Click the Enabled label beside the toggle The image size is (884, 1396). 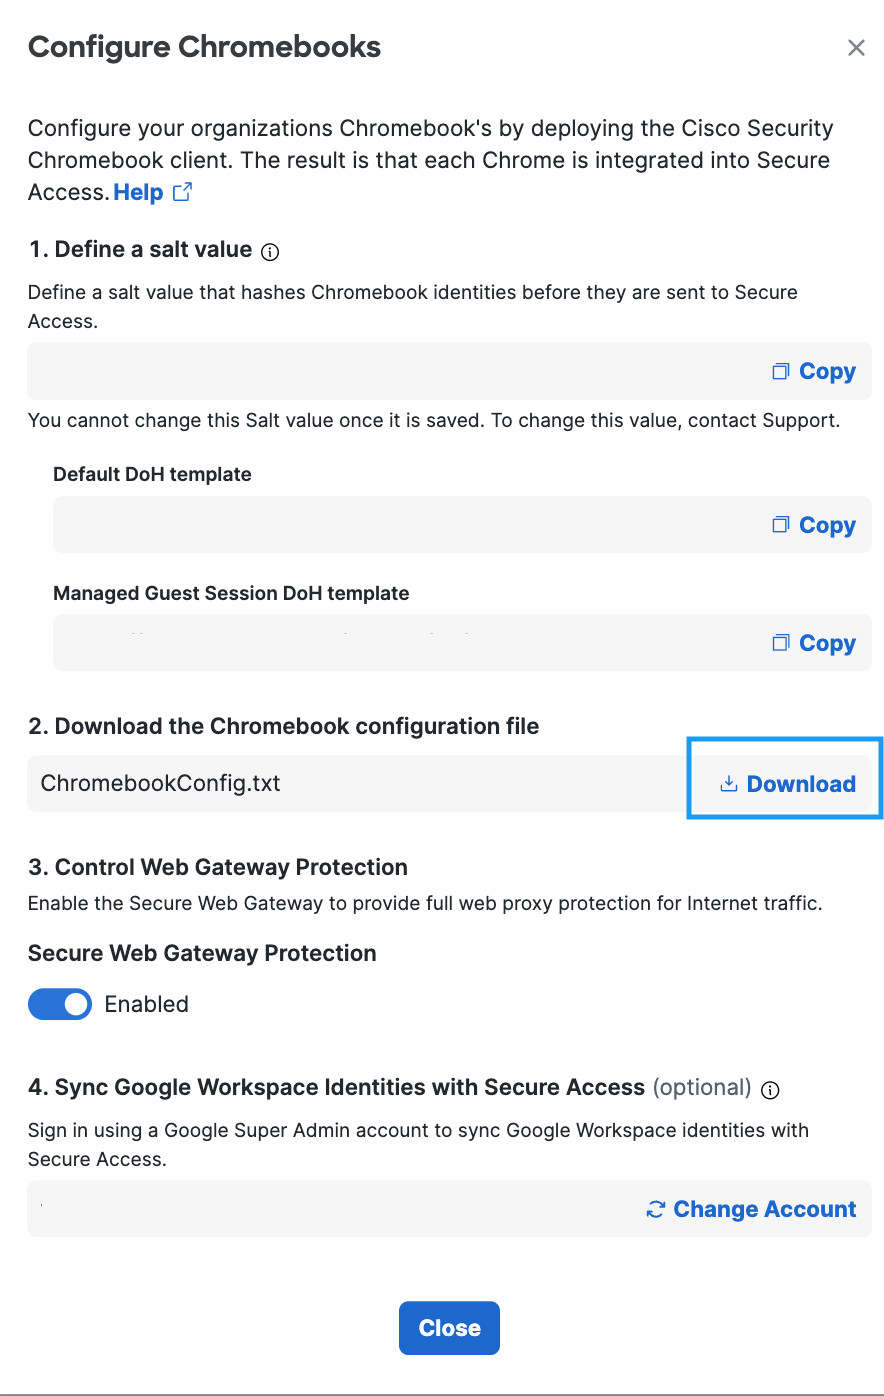(x=147, y=1004)
